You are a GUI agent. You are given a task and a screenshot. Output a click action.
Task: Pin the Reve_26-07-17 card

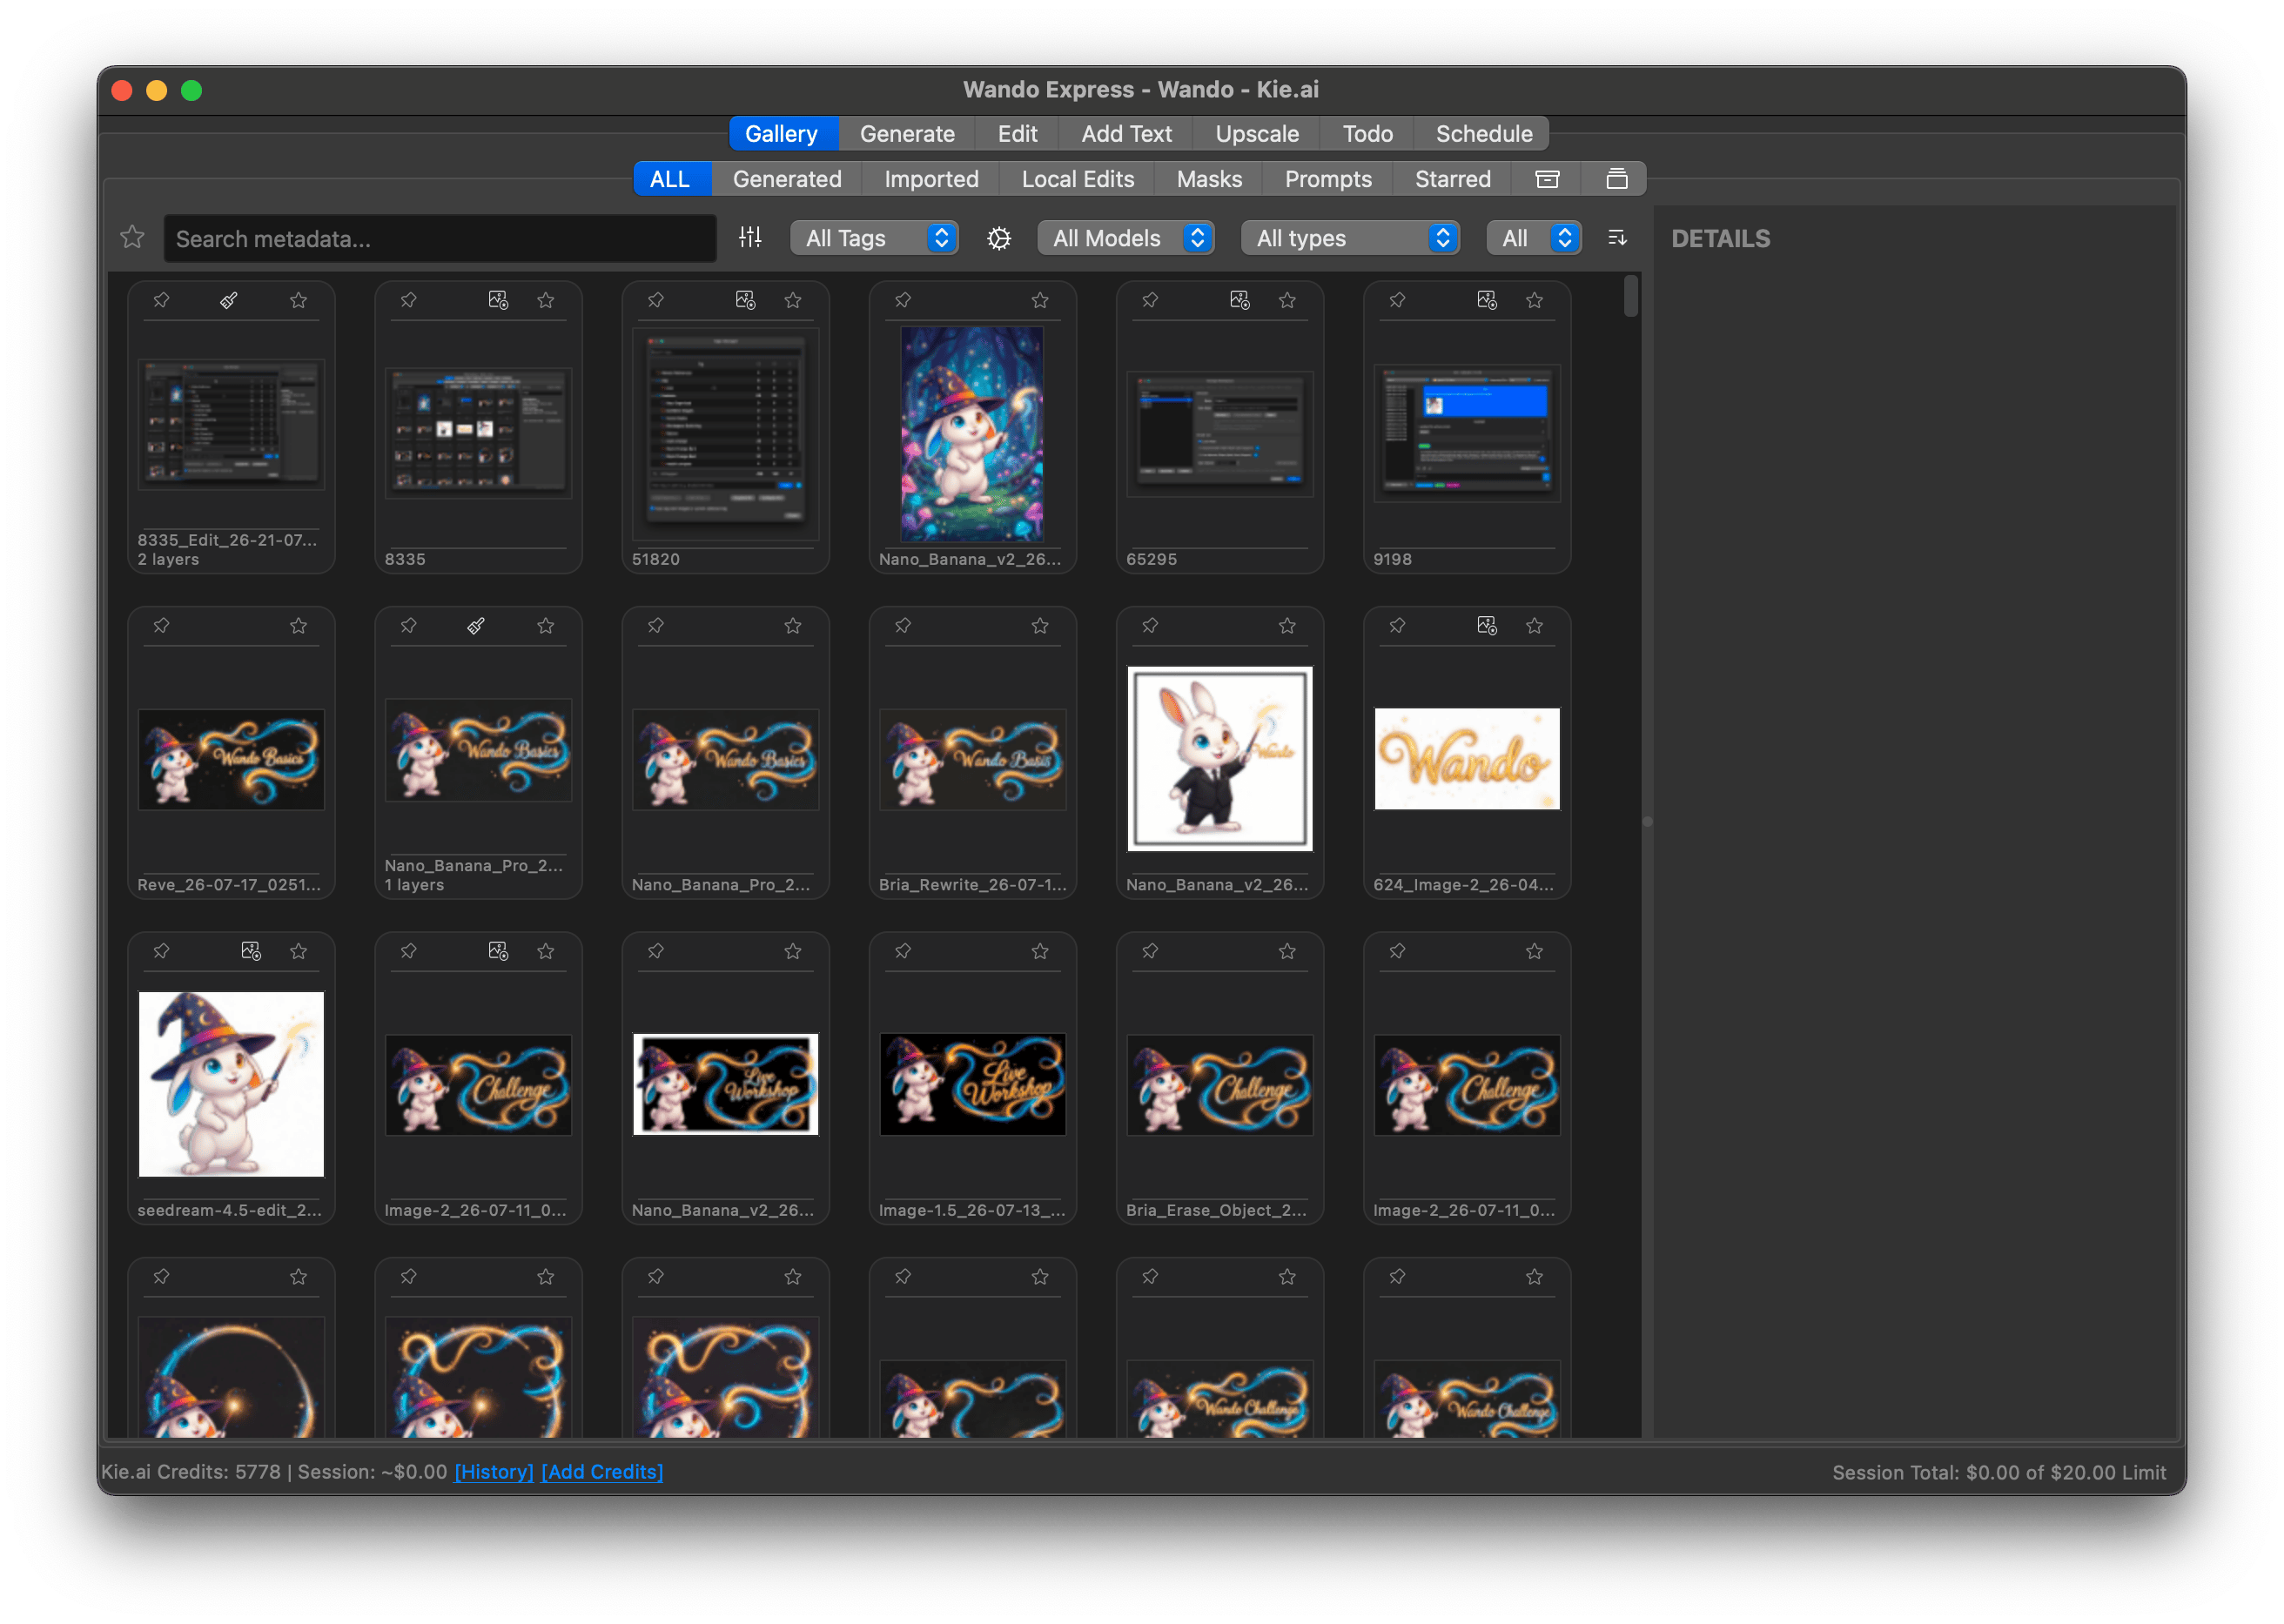(x=161, y=626)
